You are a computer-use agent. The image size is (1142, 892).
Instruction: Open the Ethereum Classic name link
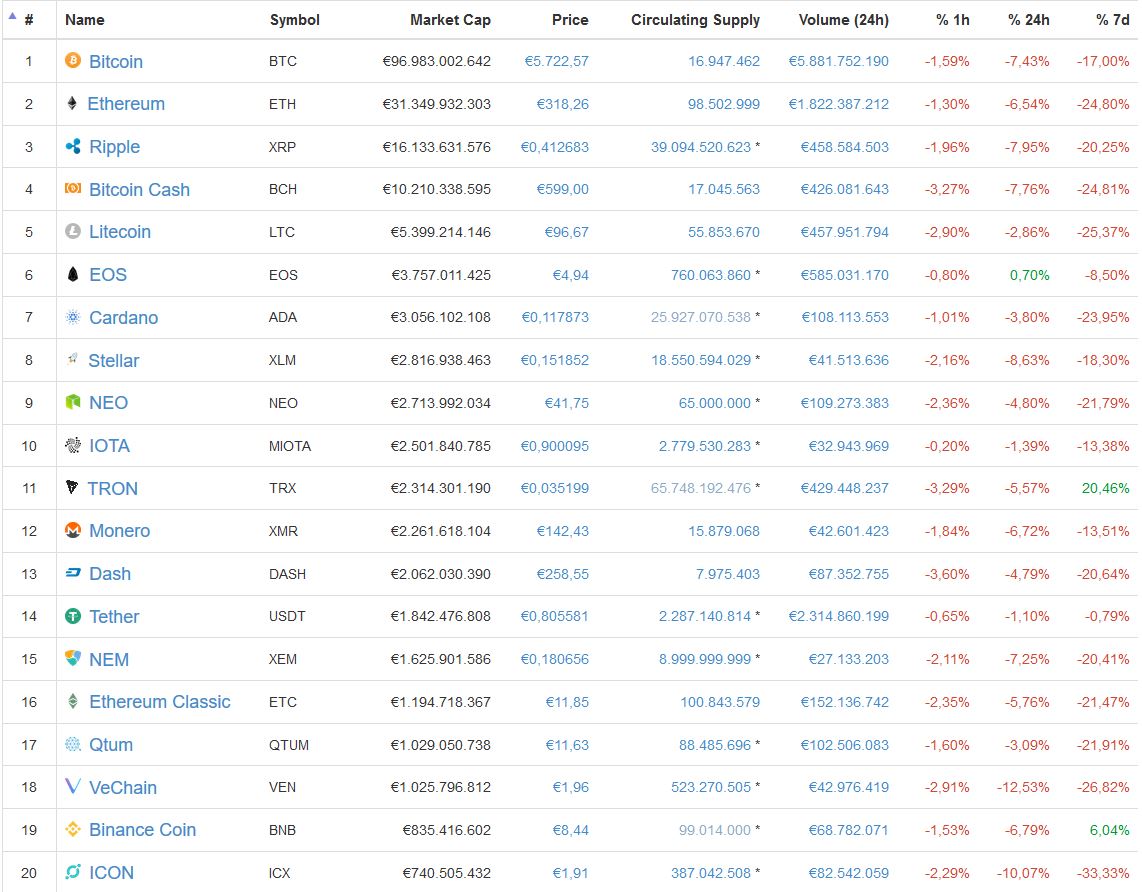[x=160, y=702]
